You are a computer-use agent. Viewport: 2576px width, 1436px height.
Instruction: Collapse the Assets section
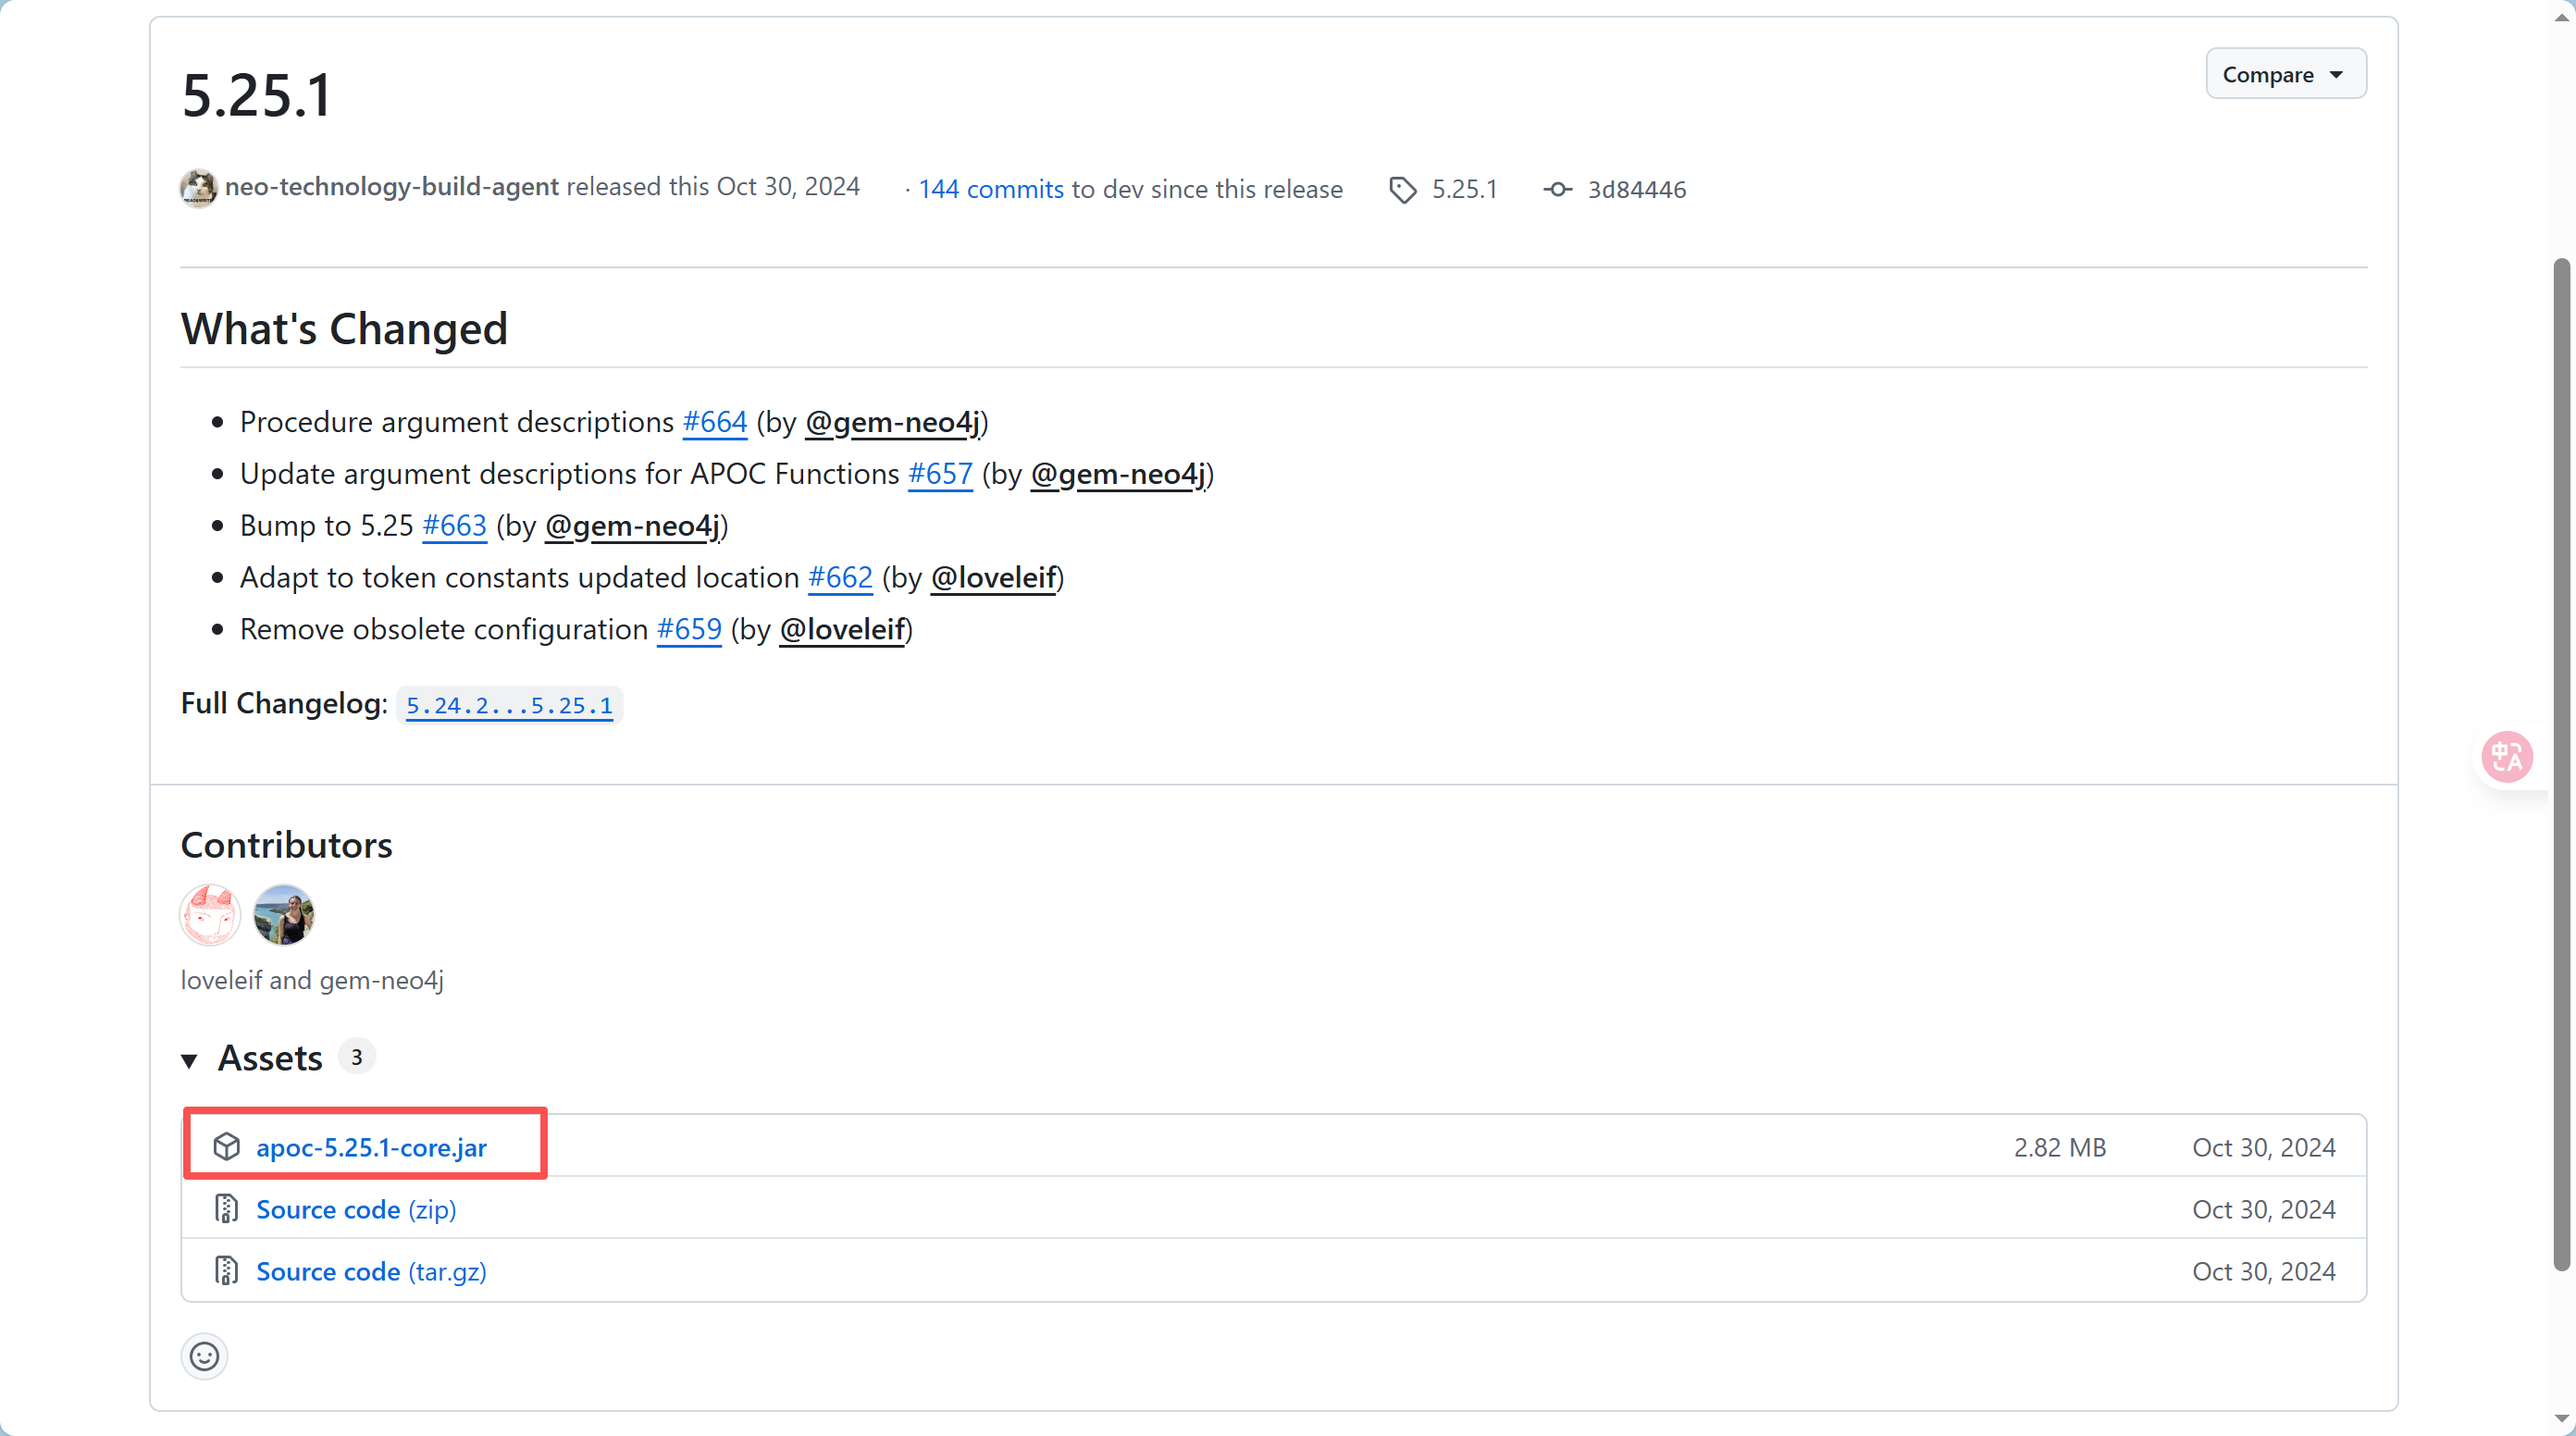189,1060
